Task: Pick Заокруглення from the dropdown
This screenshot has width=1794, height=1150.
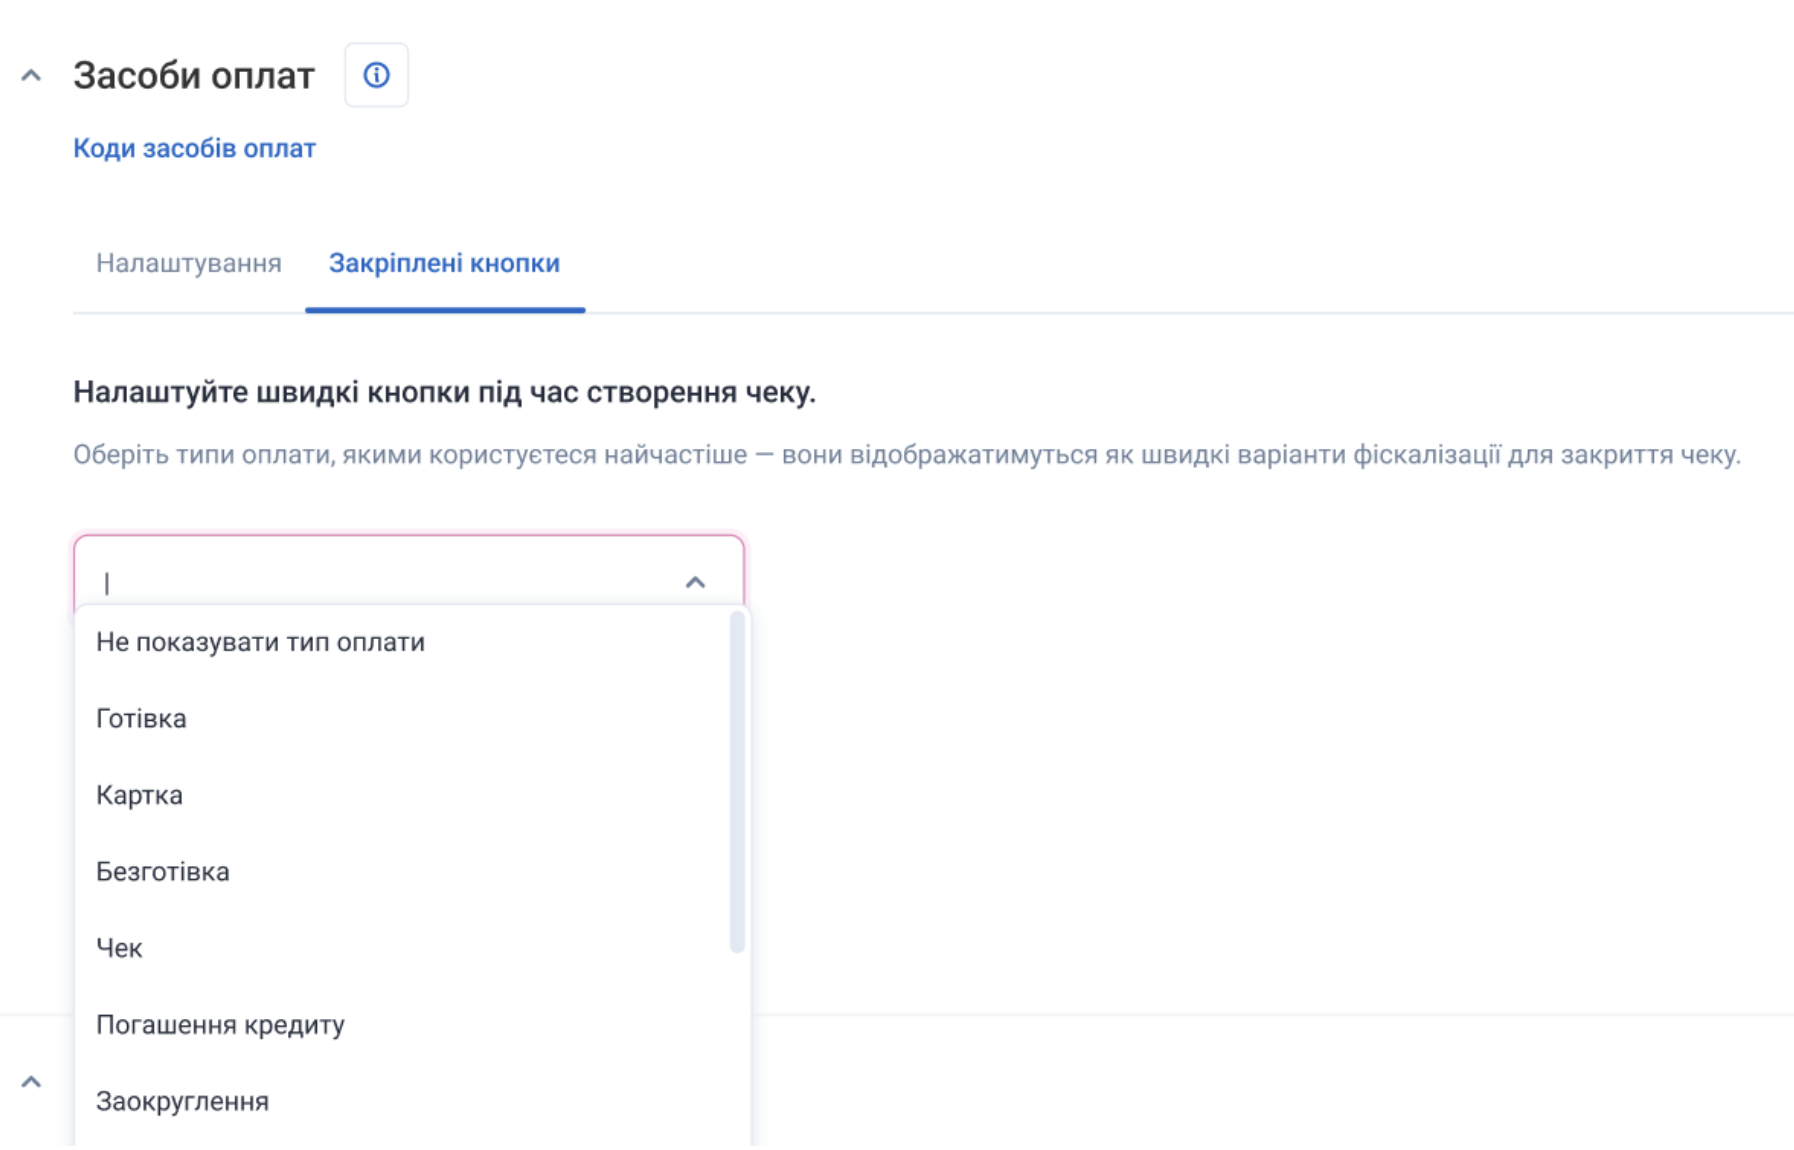Action: click(x=182, y=1101)
